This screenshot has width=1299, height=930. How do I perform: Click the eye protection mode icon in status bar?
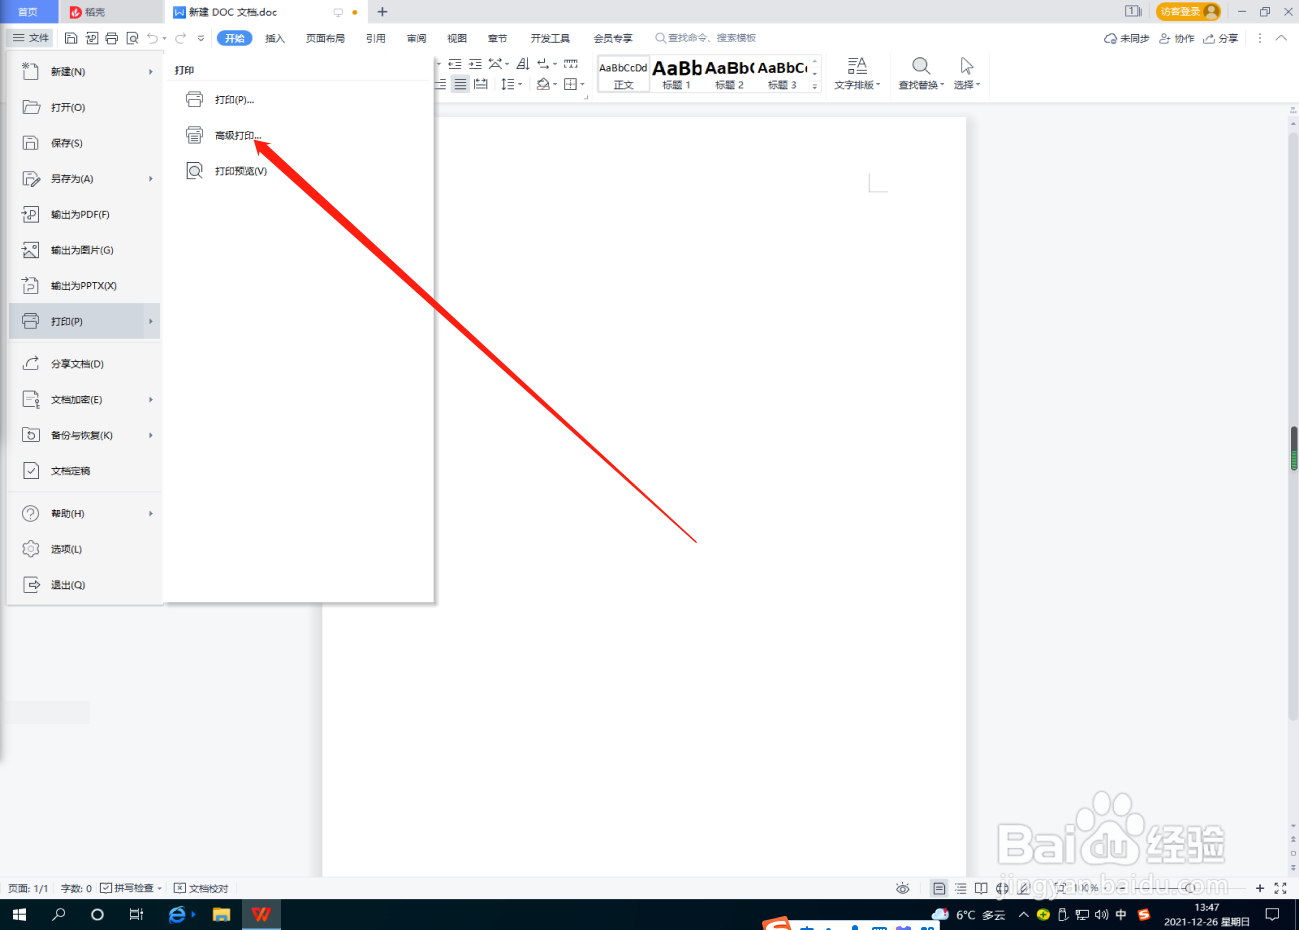point(903,888)
